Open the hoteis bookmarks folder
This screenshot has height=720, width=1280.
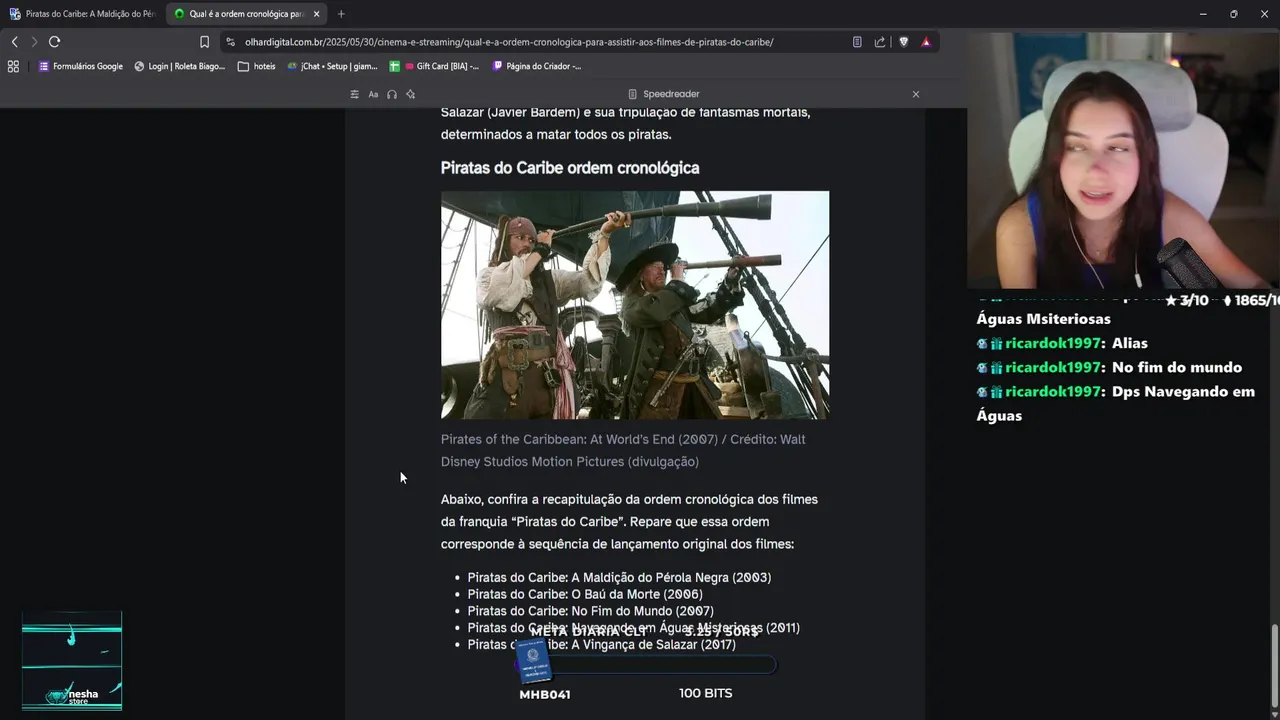coord(257,66)
